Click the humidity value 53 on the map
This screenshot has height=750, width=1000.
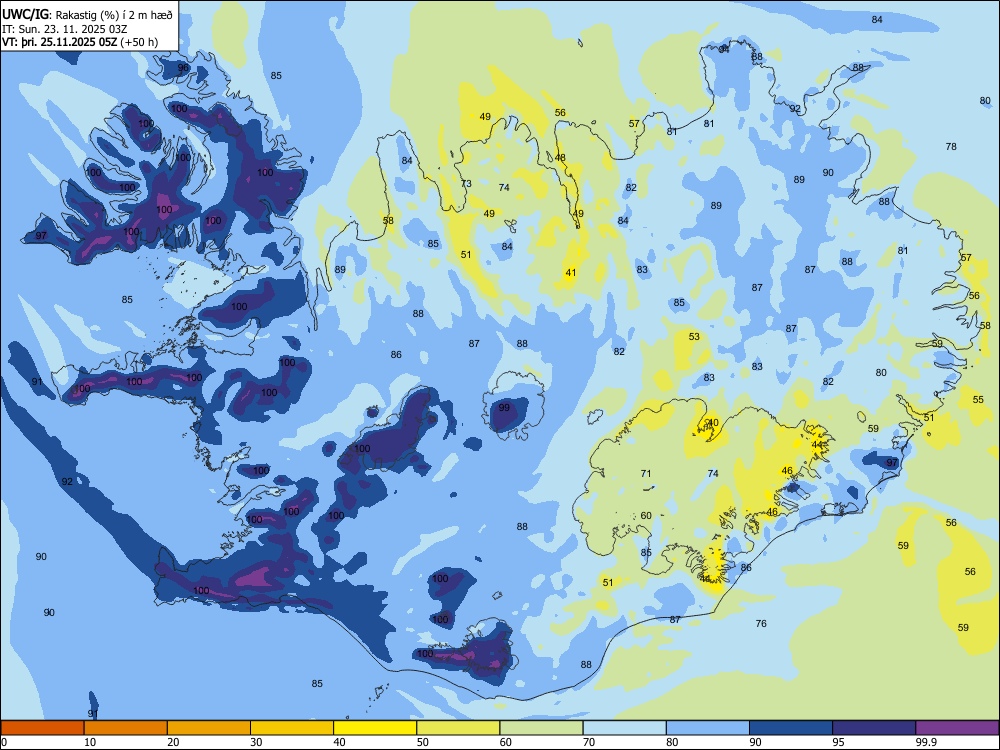pyautogui.click(x=694, y=336)
